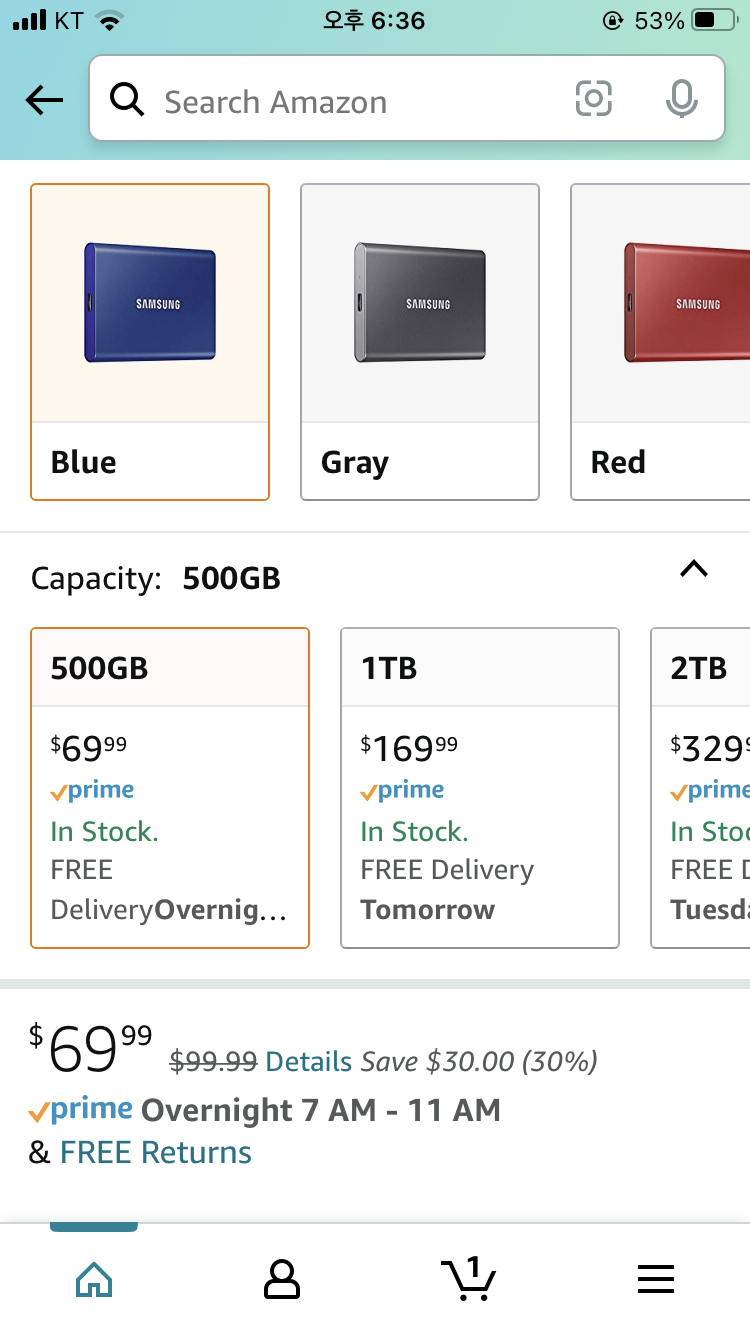
Task: Select the Gray color option
Action: pyautogui.click(x=420, y=342)
